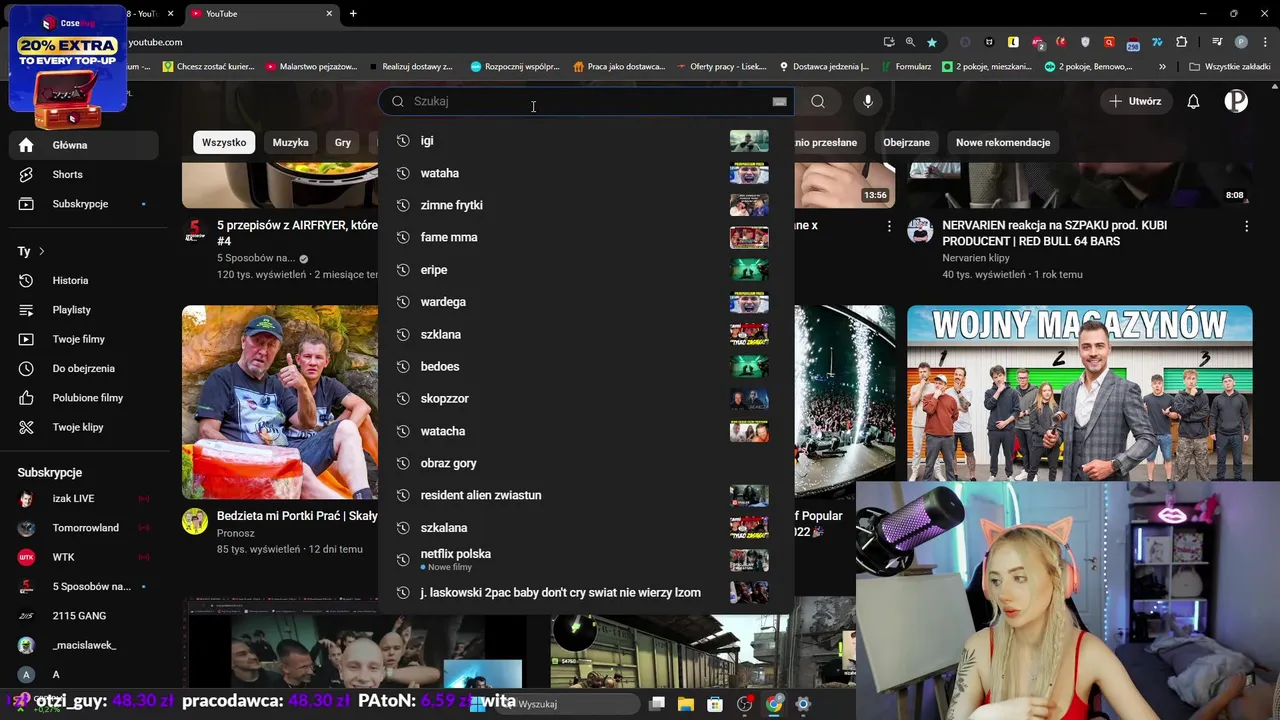Choose search suggestion 'igi'

586,141
